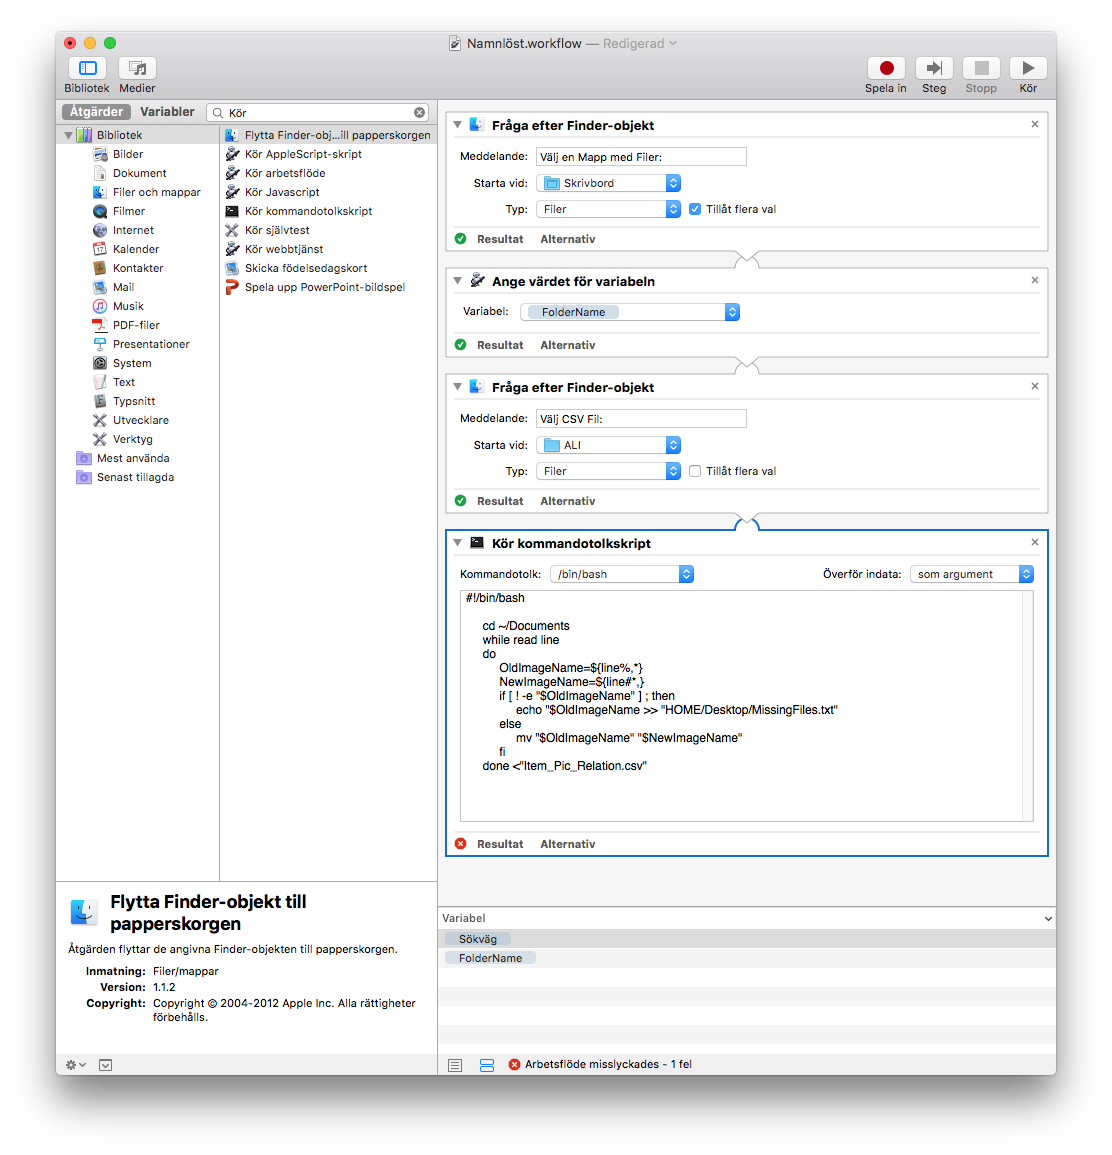Screen dimensions: 1112x1155
Task: Open the Skrivbord start location dropdown
Action: pos(608,183)
